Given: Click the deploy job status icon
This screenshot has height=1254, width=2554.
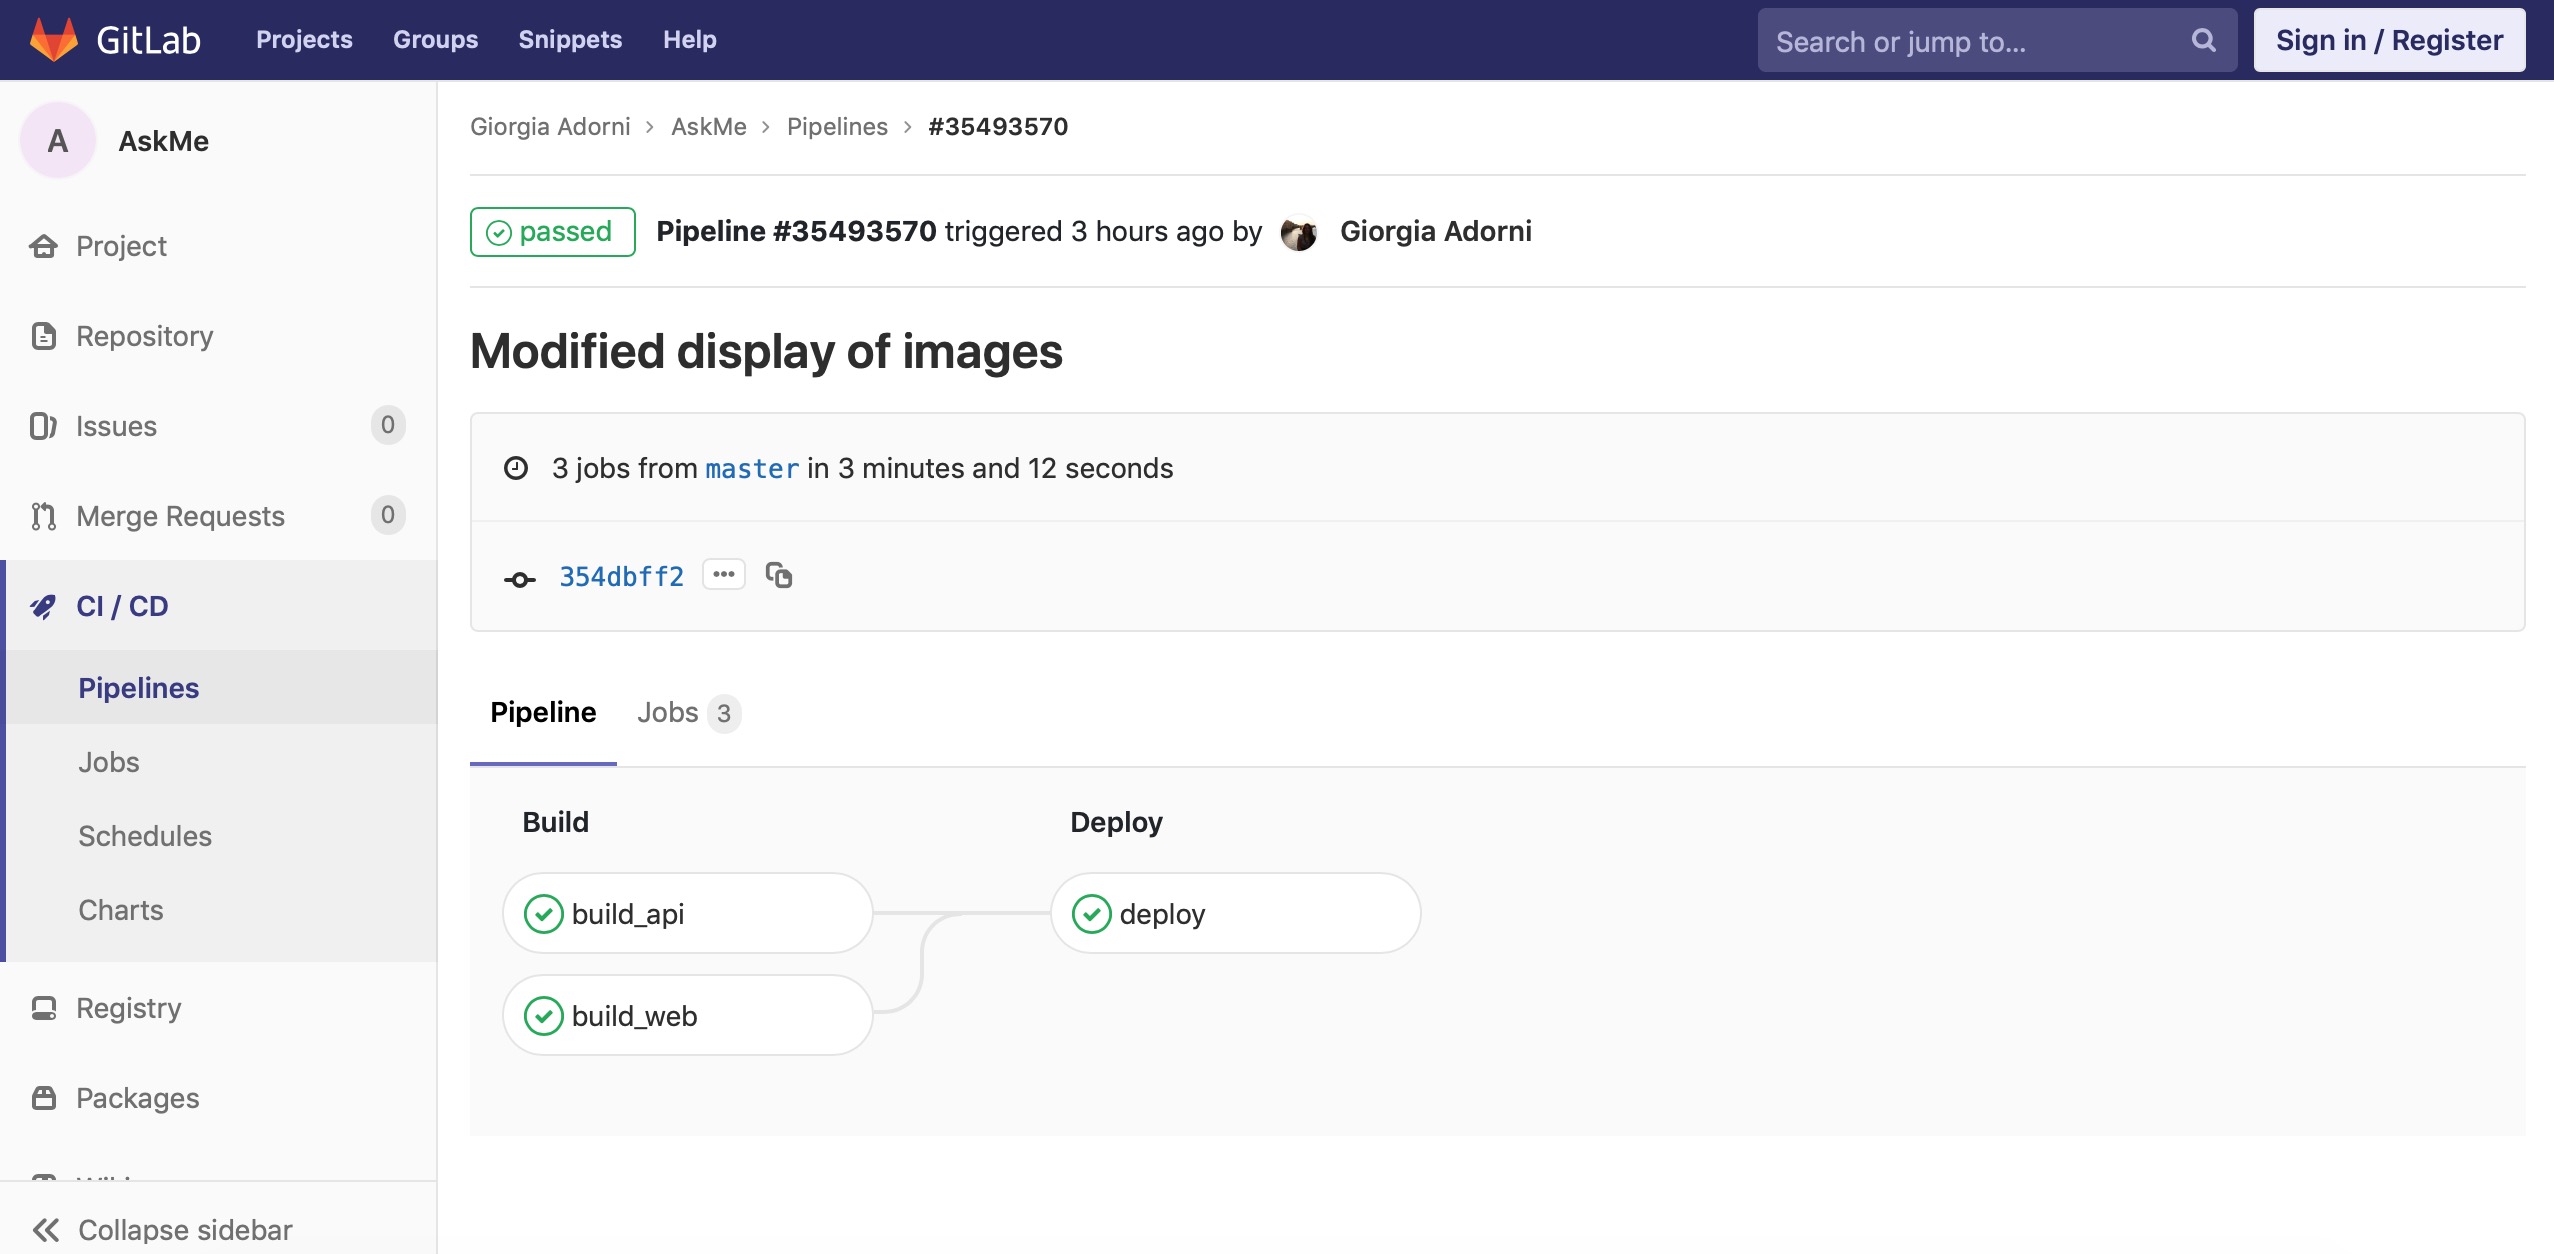Looking at the screenshot, I should (1091, 913).
